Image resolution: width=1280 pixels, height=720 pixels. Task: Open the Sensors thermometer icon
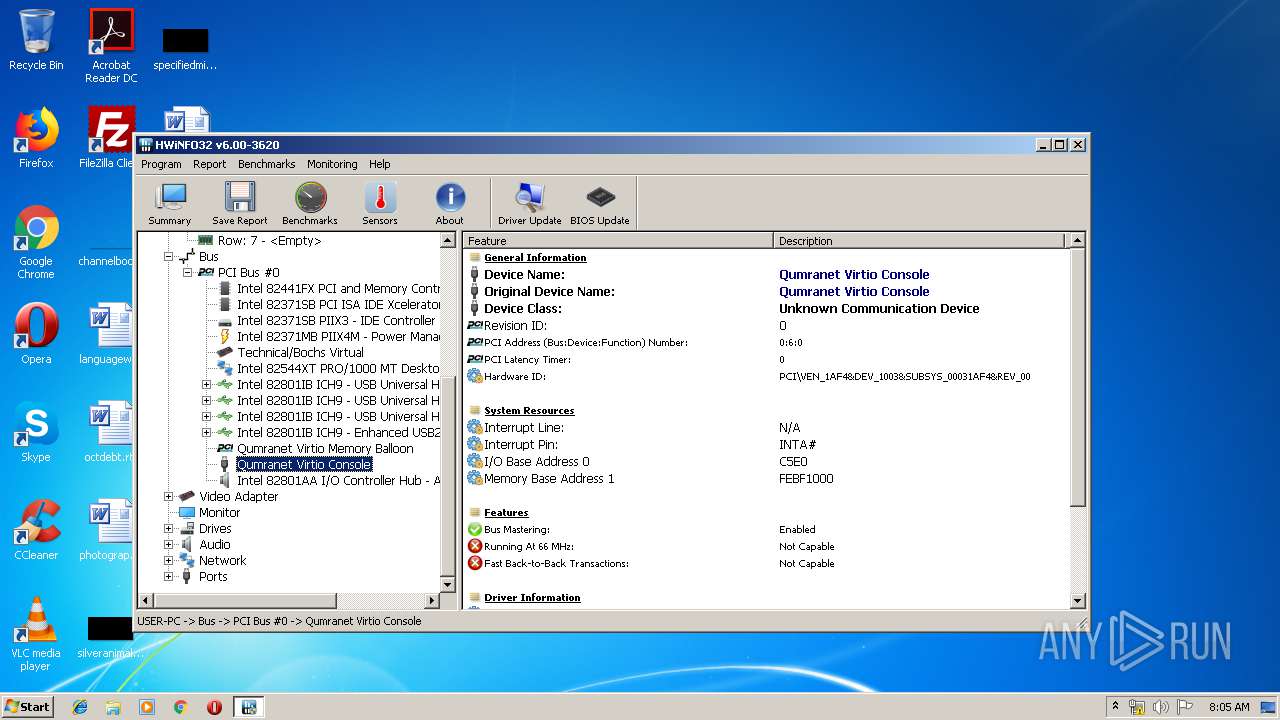(x=380, y=203)
